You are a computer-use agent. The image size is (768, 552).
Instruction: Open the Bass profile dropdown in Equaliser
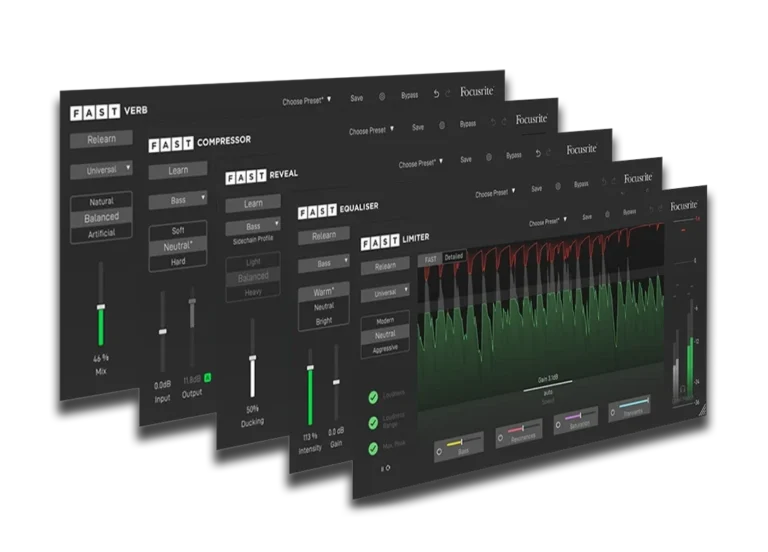(324, 263)
